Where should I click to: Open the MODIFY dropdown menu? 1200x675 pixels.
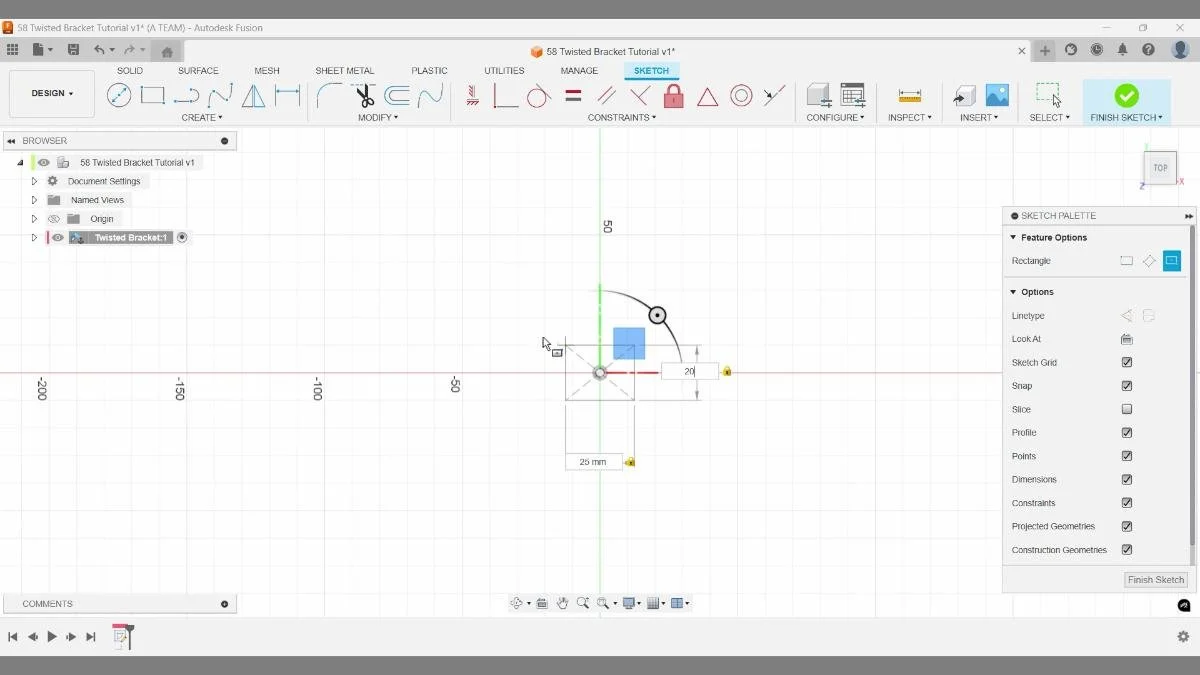[378, 117]
